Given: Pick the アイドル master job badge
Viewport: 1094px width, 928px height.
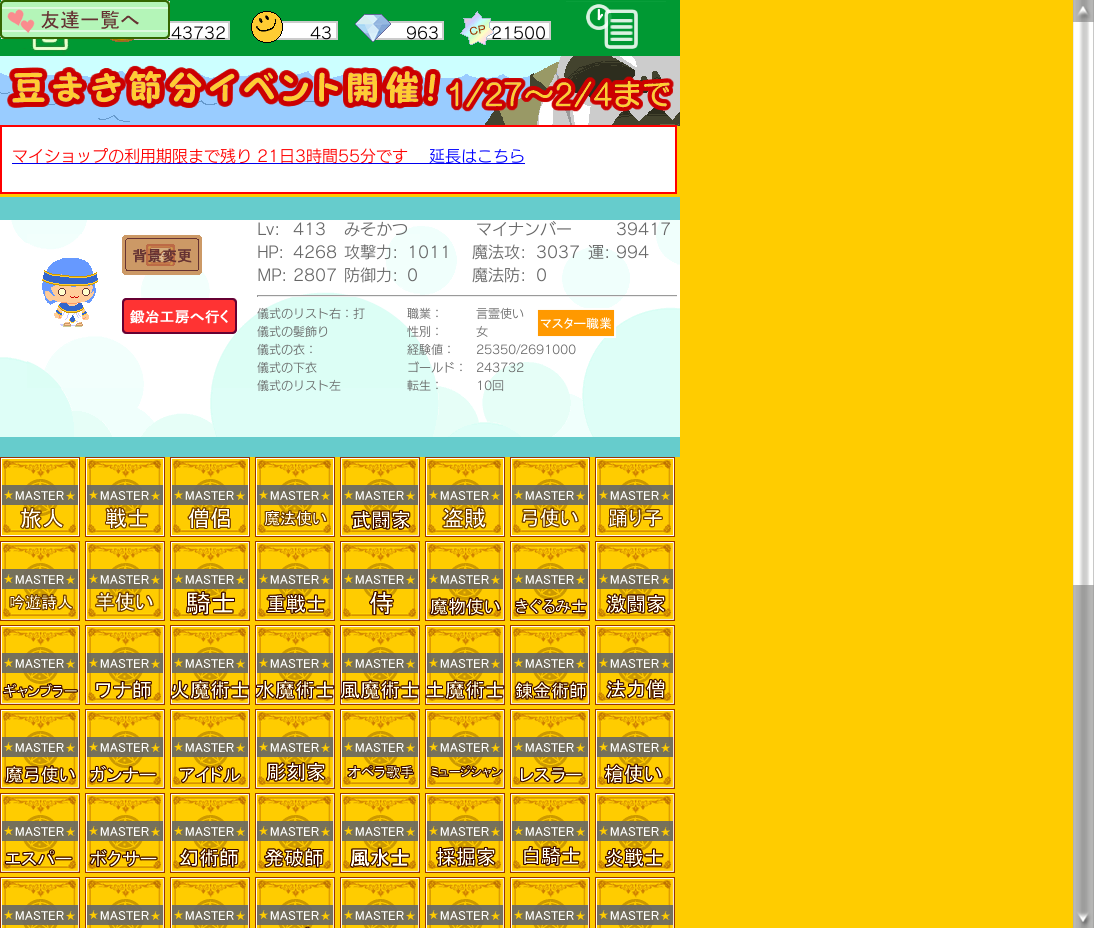Looking at the screenshot, I should [x=210, y=749].
